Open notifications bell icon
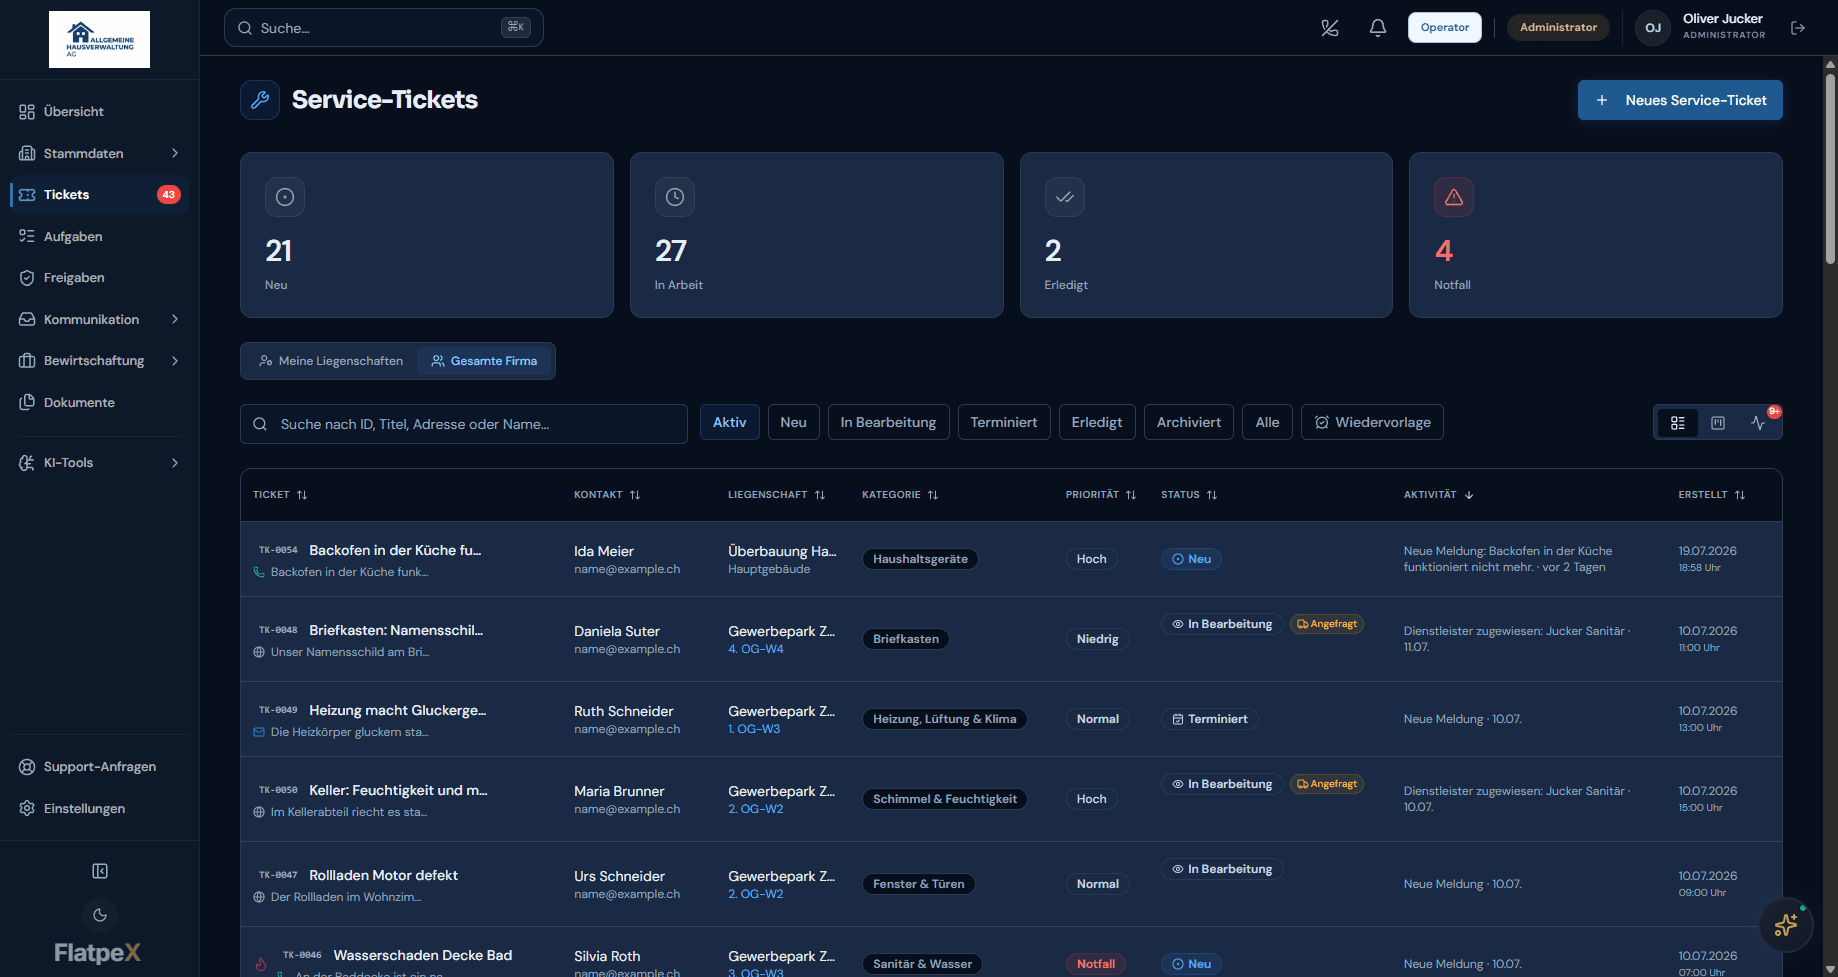This screenshot has width=1838, height=977. pos(1378,28)
